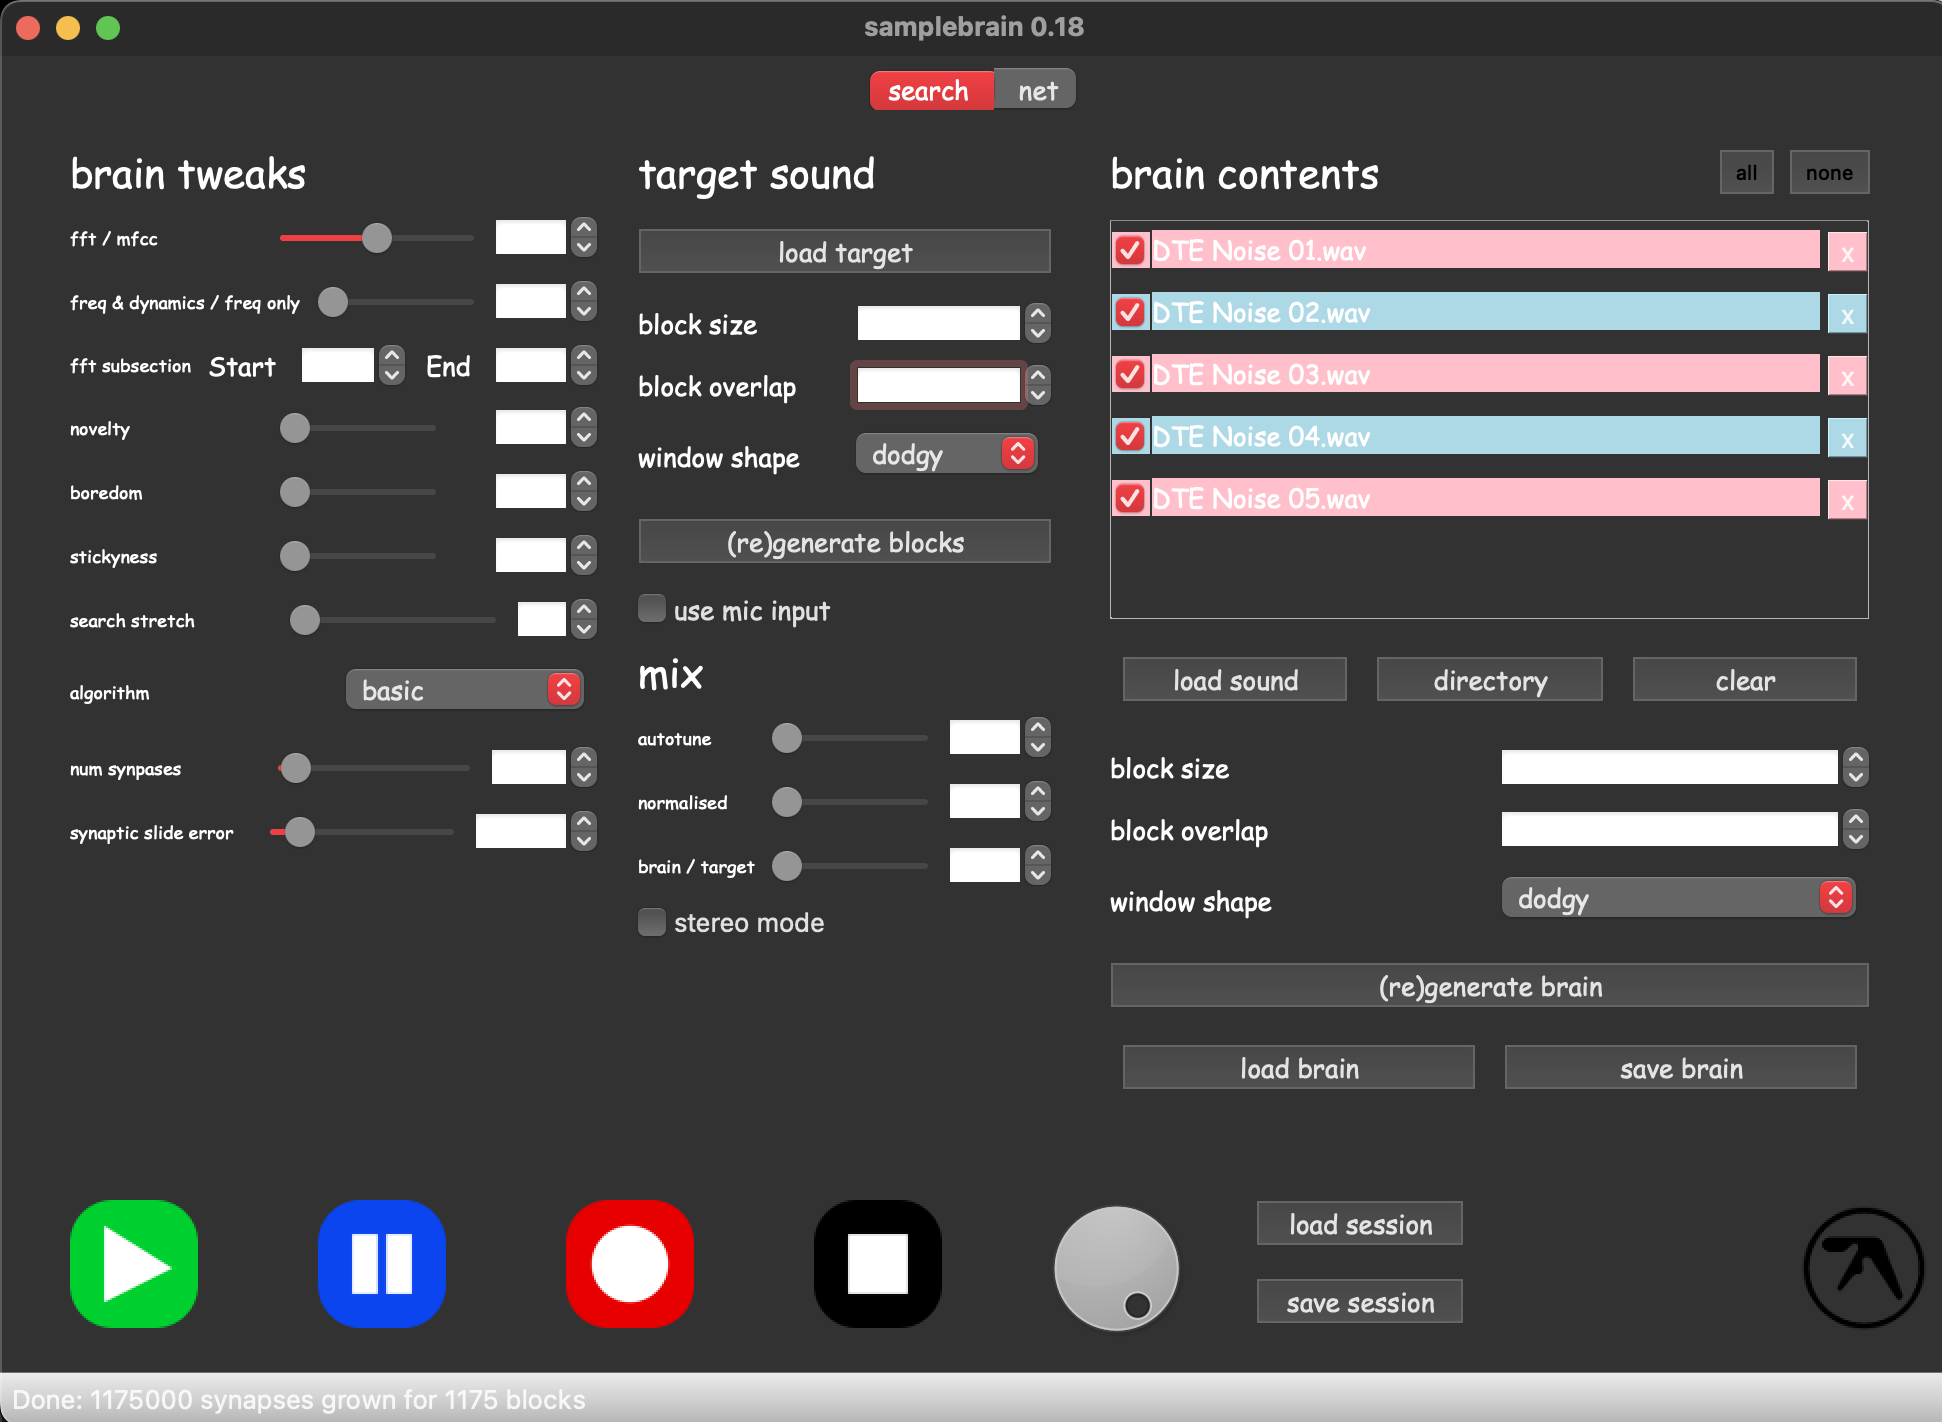Start recording with the red record button
Image resolution: width=1942 pixels, height=1422 pixels.
[629, 1263]
